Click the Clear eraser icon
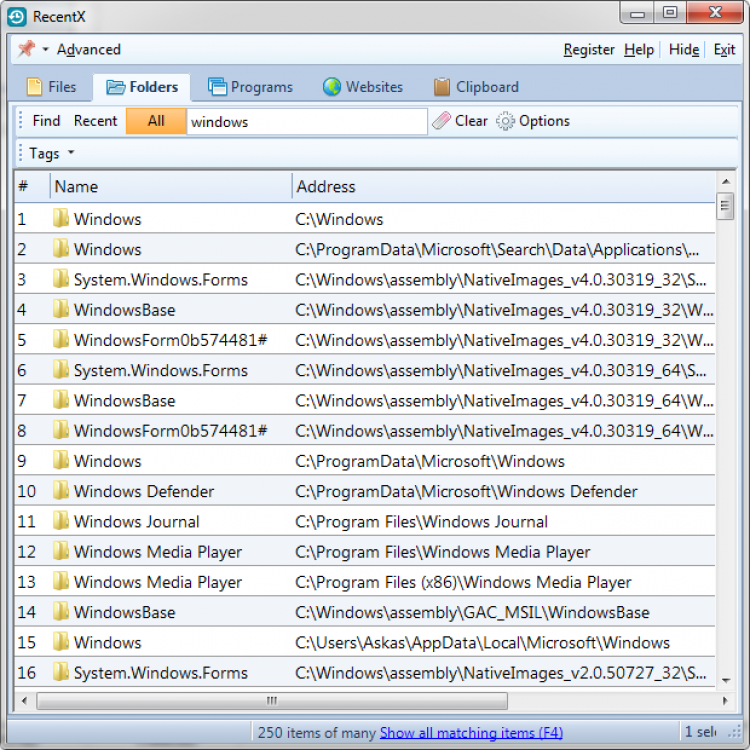Image resolution: width=750 pixels, height=750 pixels. [x=441, y=121]
